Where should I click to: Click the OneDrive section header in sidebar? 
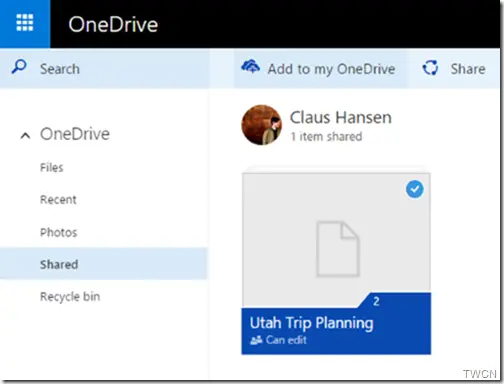coord(75,134)
